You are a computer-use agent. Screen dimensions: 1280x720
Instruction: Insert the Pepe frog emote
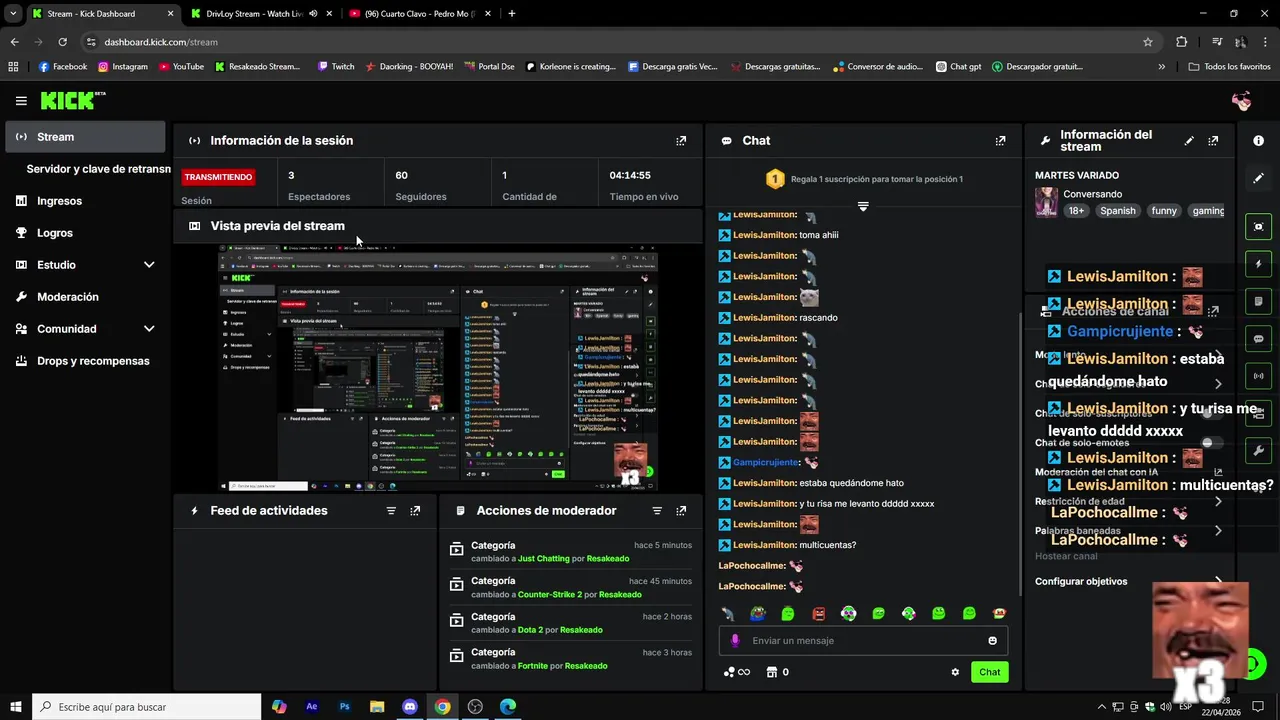(x=758, y=613)
